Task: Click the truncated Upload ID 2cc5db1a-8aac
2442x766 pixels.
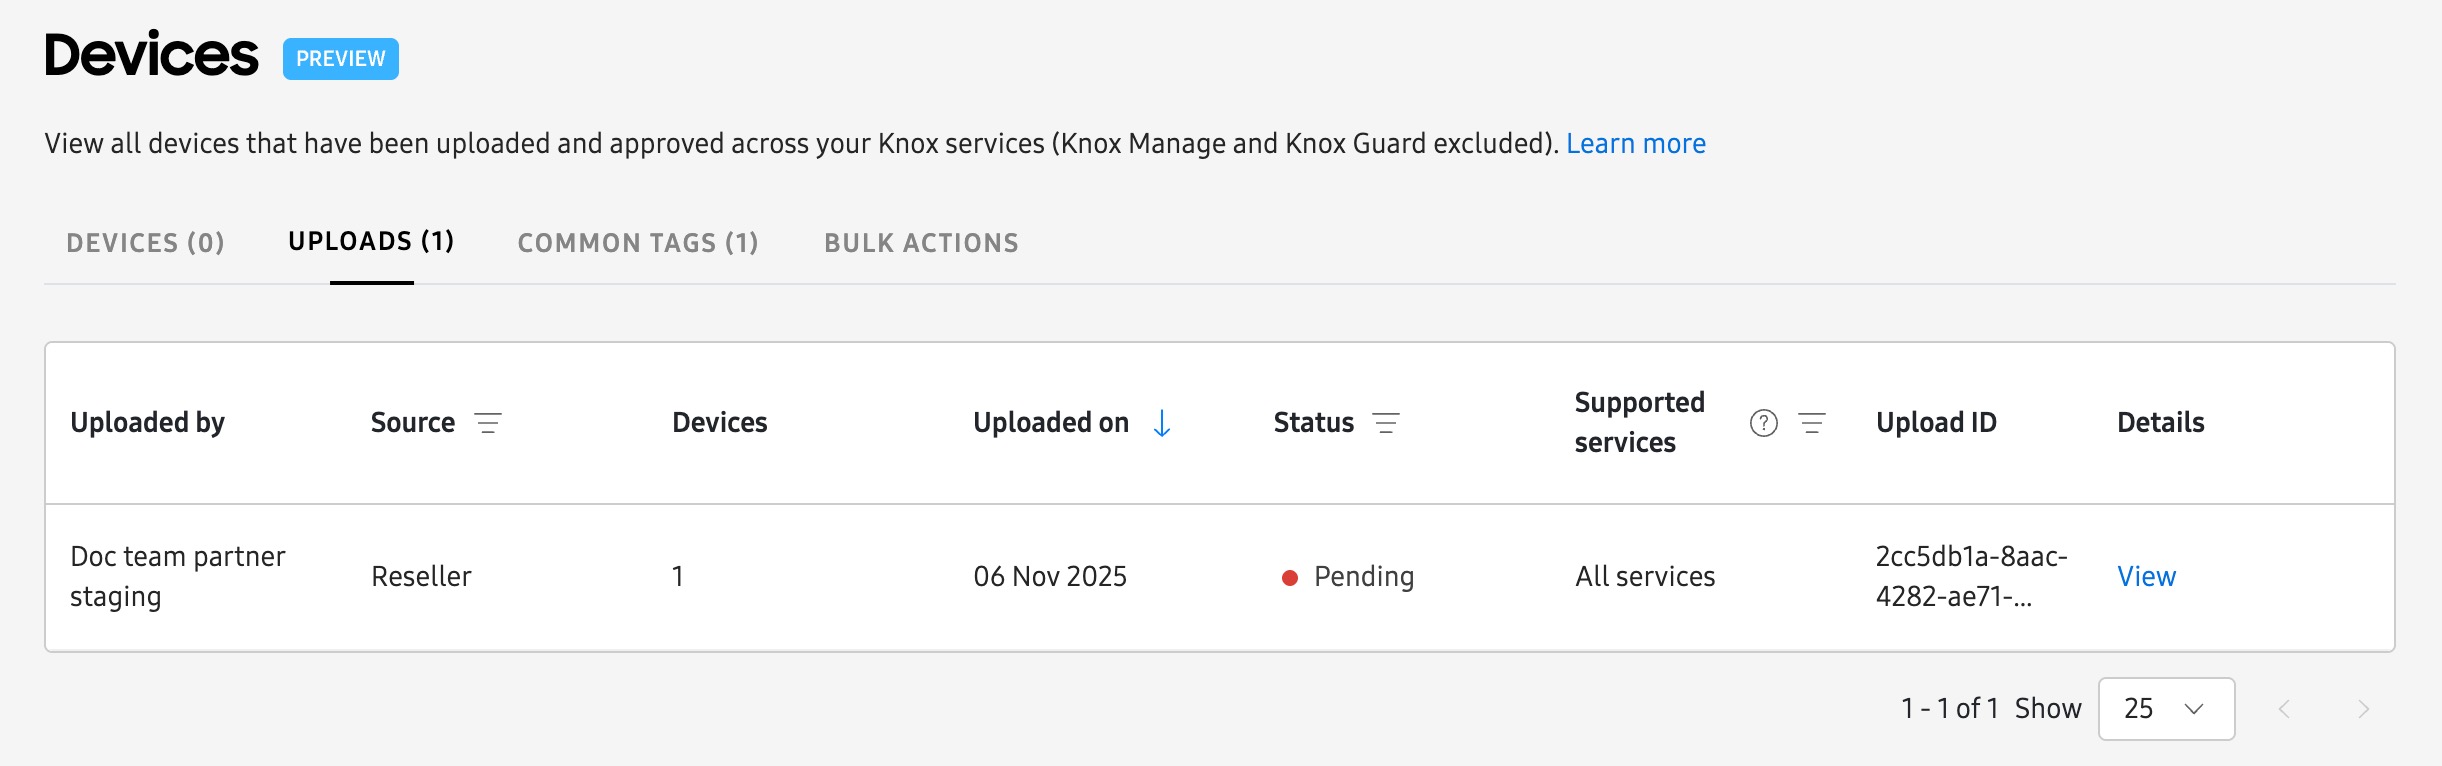Action: 1970,576
